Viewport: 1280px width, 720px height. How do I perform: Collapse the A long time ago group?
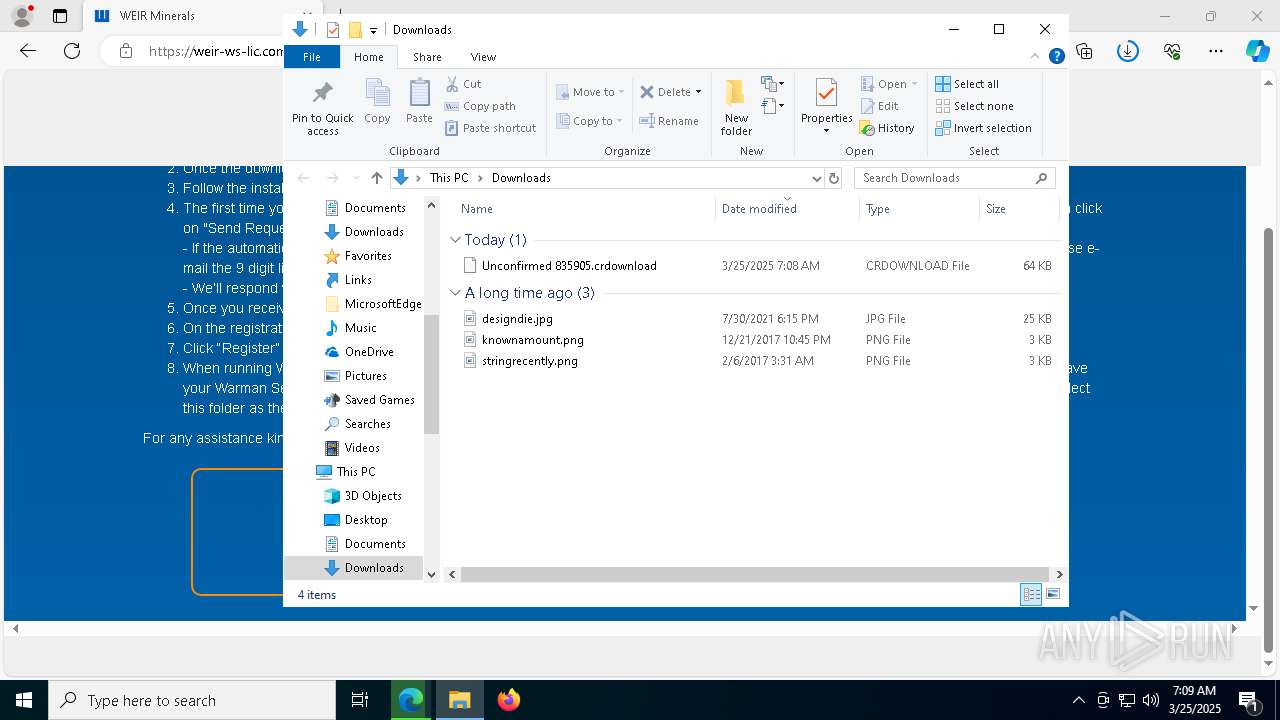tap(455, 293)
